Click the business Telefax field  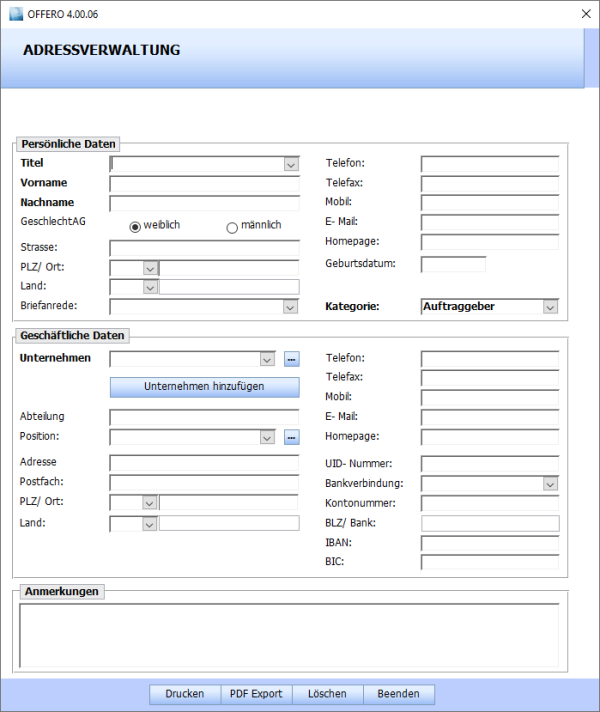point(490,378)
